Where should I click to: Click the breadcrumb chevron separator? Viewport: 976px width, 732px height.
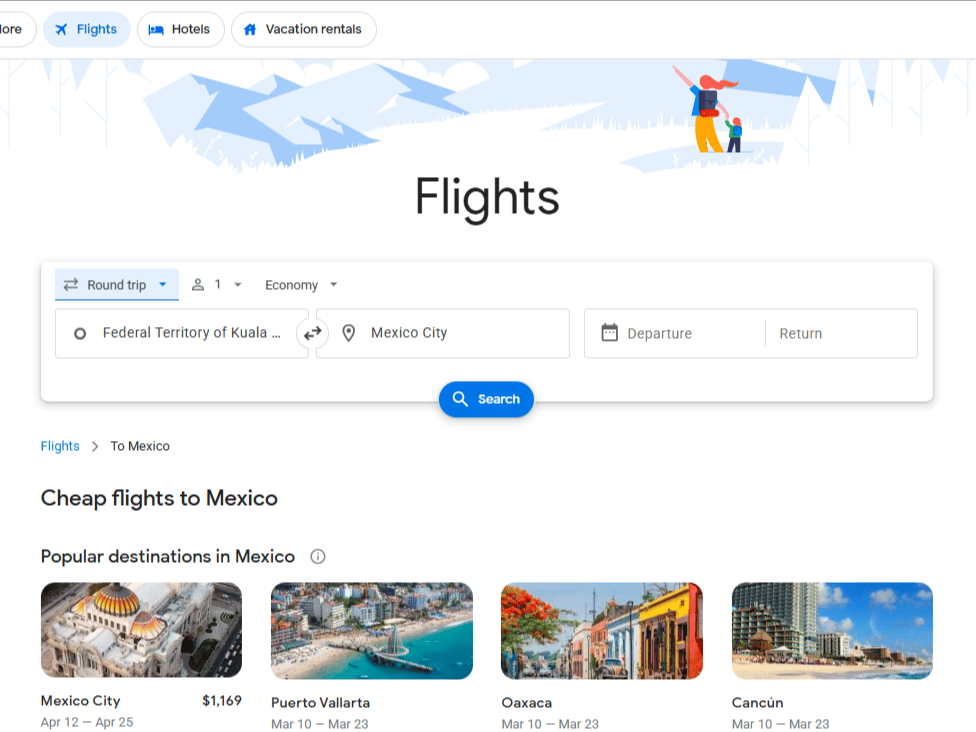95,446
